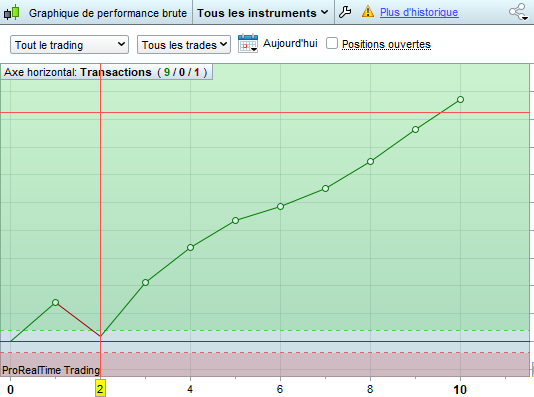534x397 pixels.
Task: Follow the Plus d'historique link
Action: point(419,12)
